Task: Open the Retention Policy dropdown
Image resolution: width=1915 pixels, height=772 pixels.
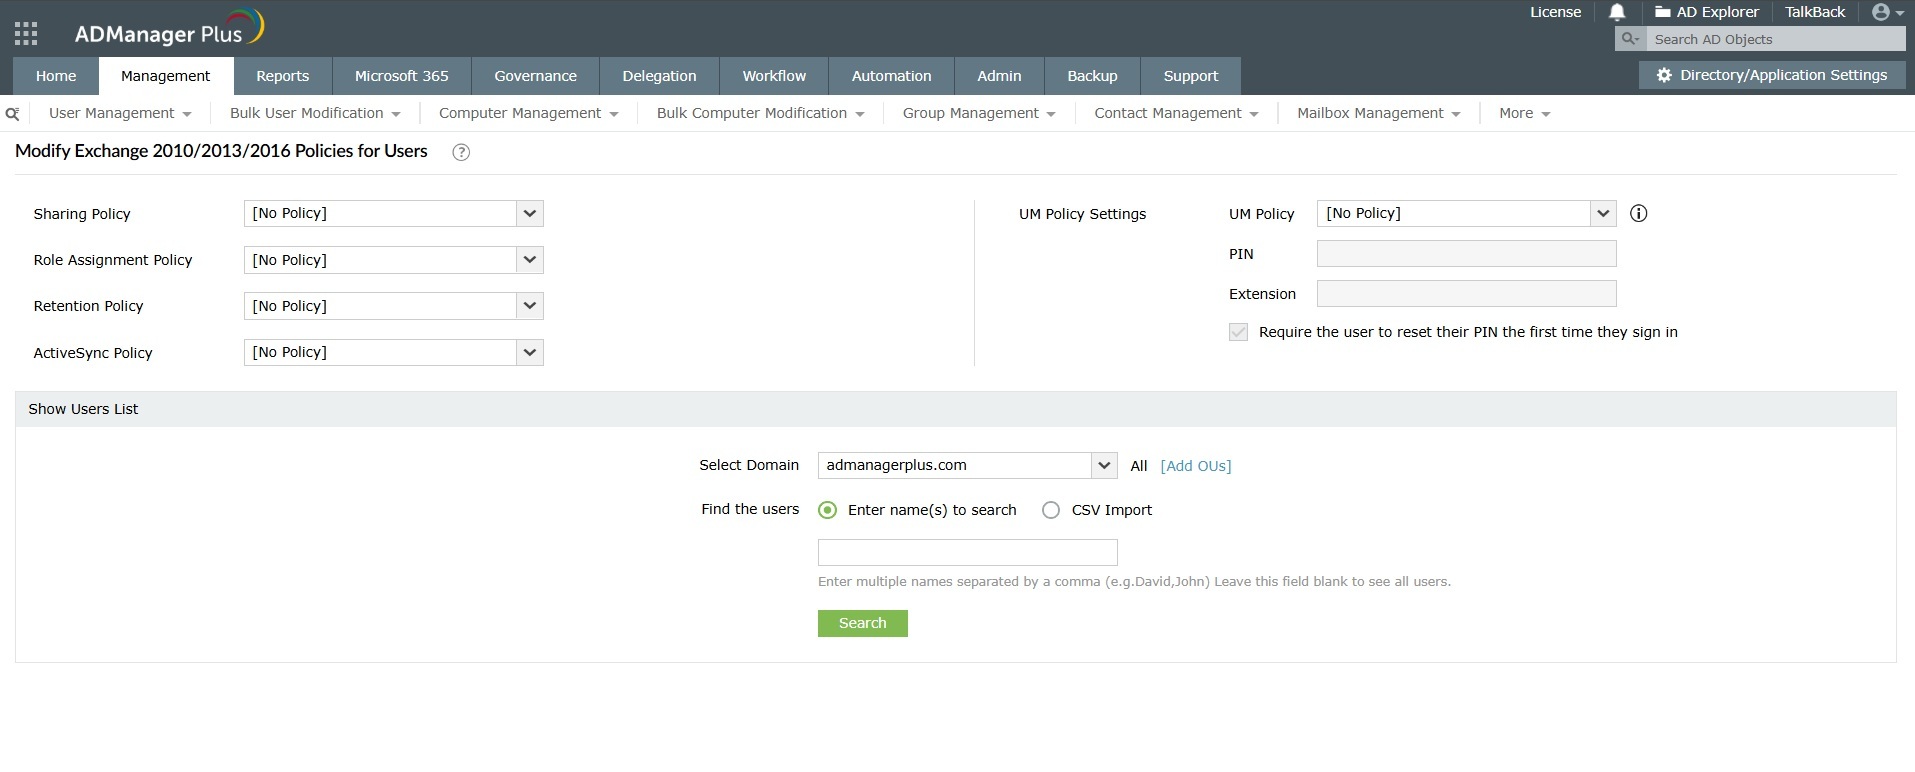Action: point(393,306)
